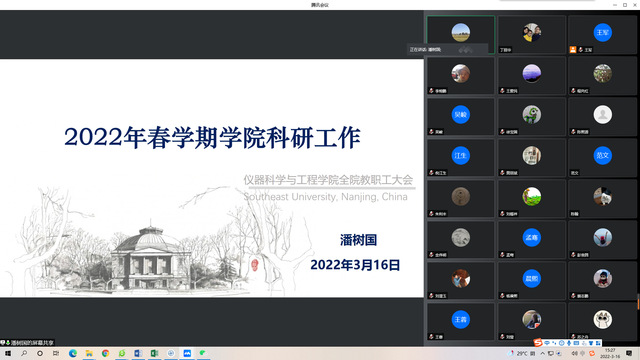Open the Word icon in the taskbar
Viewport: 640px width, 360px height.
(138, 353)
